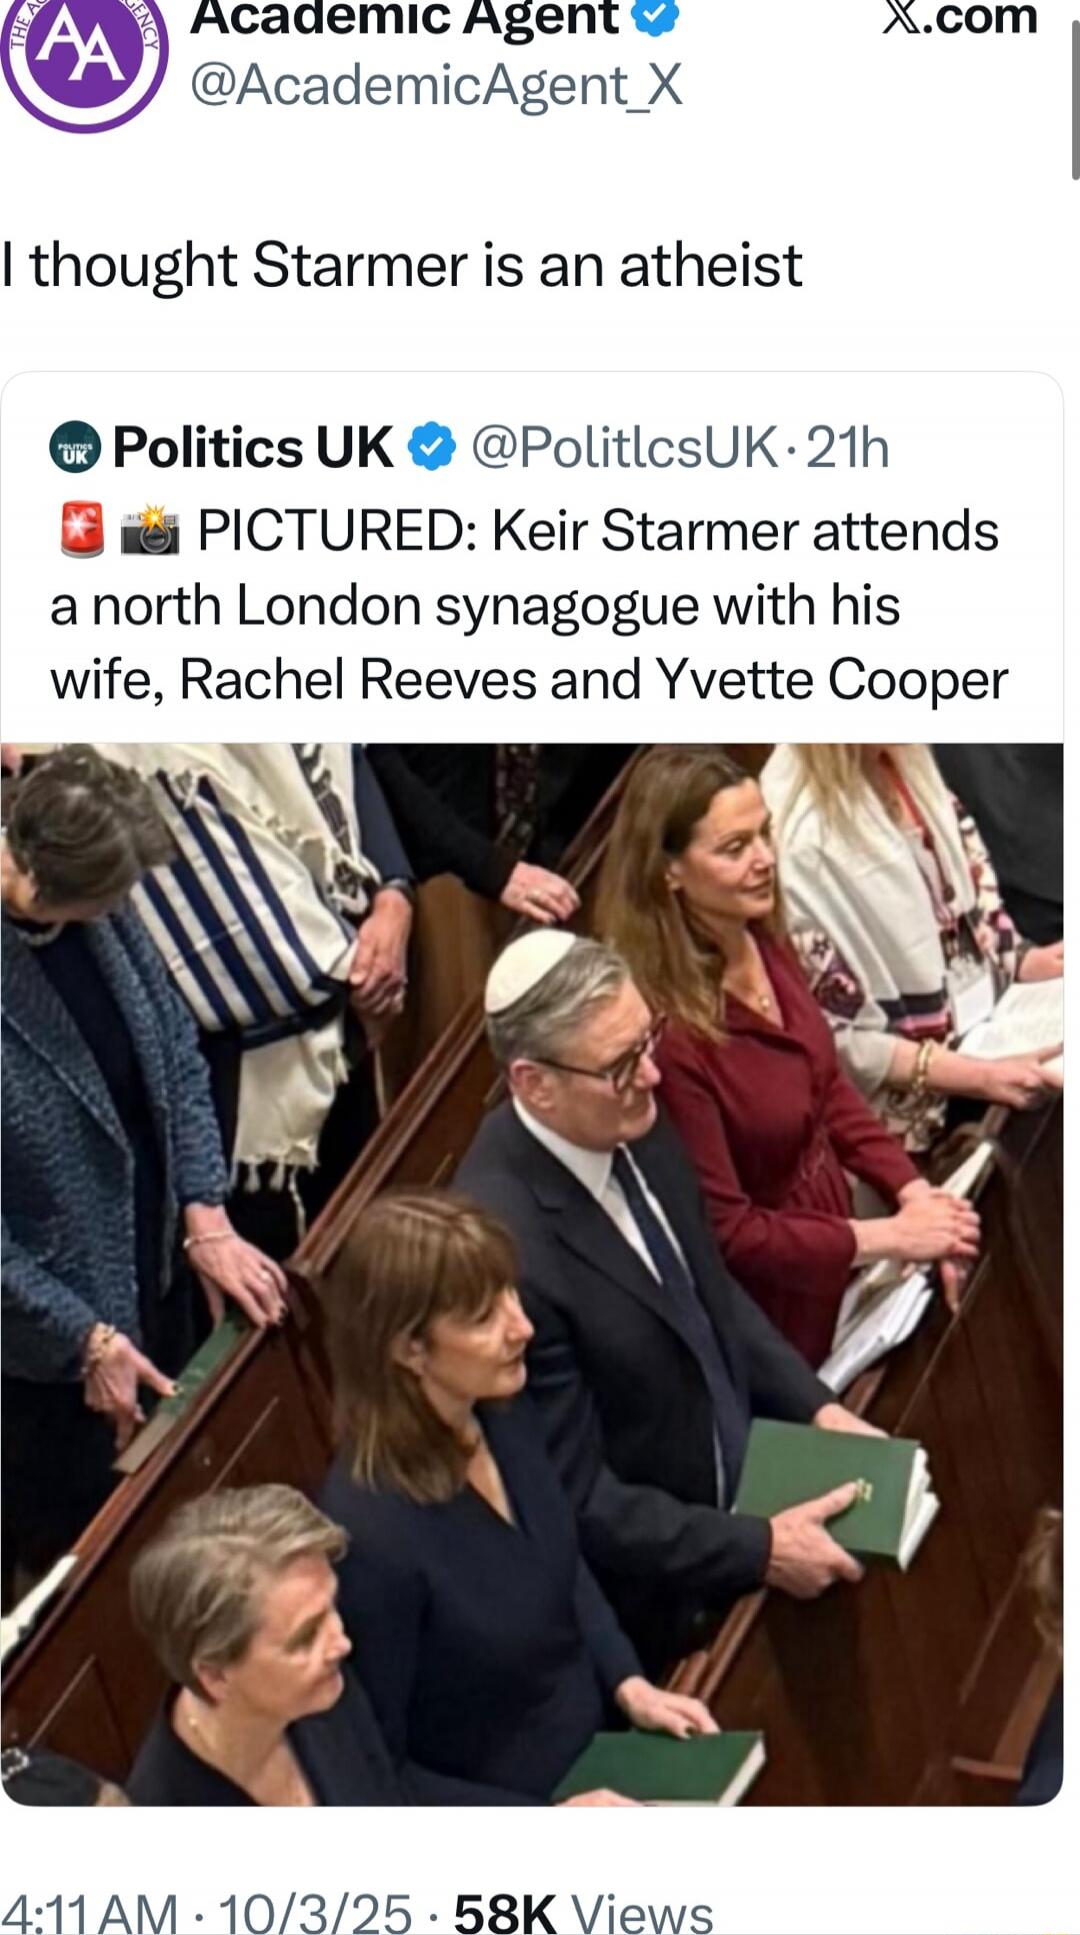Open the 58K Views count
Image resolution: width=1080 pixels, height=1935 pixels.
click(583, 1913)
